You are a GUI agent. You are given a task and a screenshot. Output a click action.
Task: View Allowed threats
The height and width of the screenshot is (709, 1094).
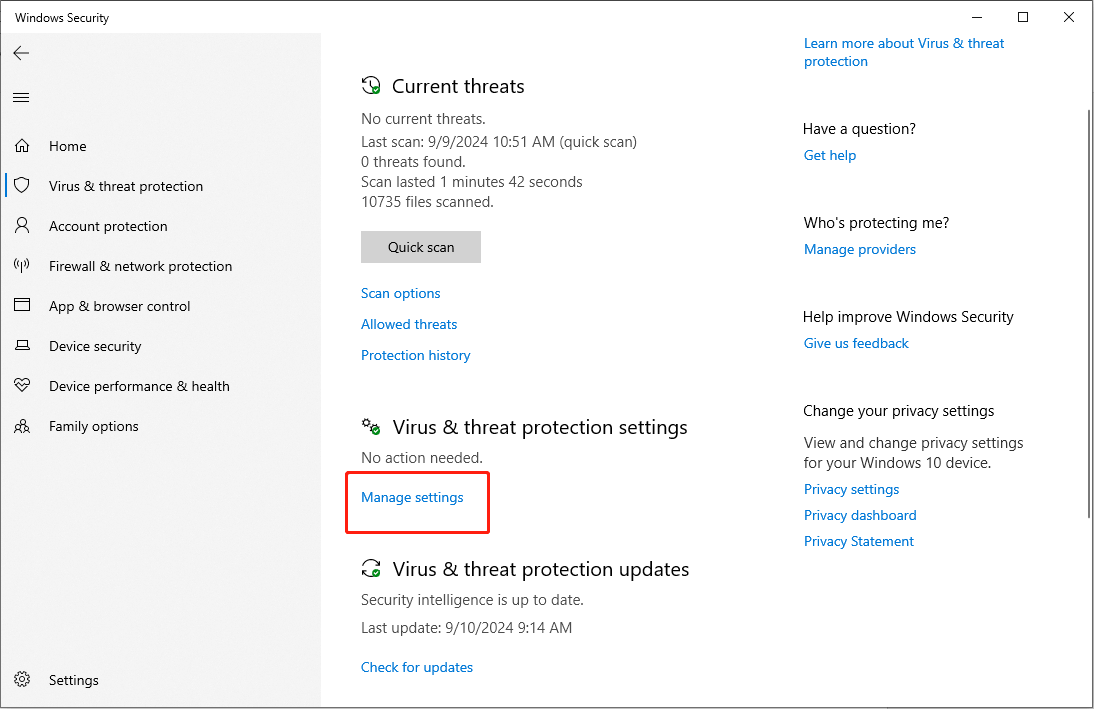409,324
